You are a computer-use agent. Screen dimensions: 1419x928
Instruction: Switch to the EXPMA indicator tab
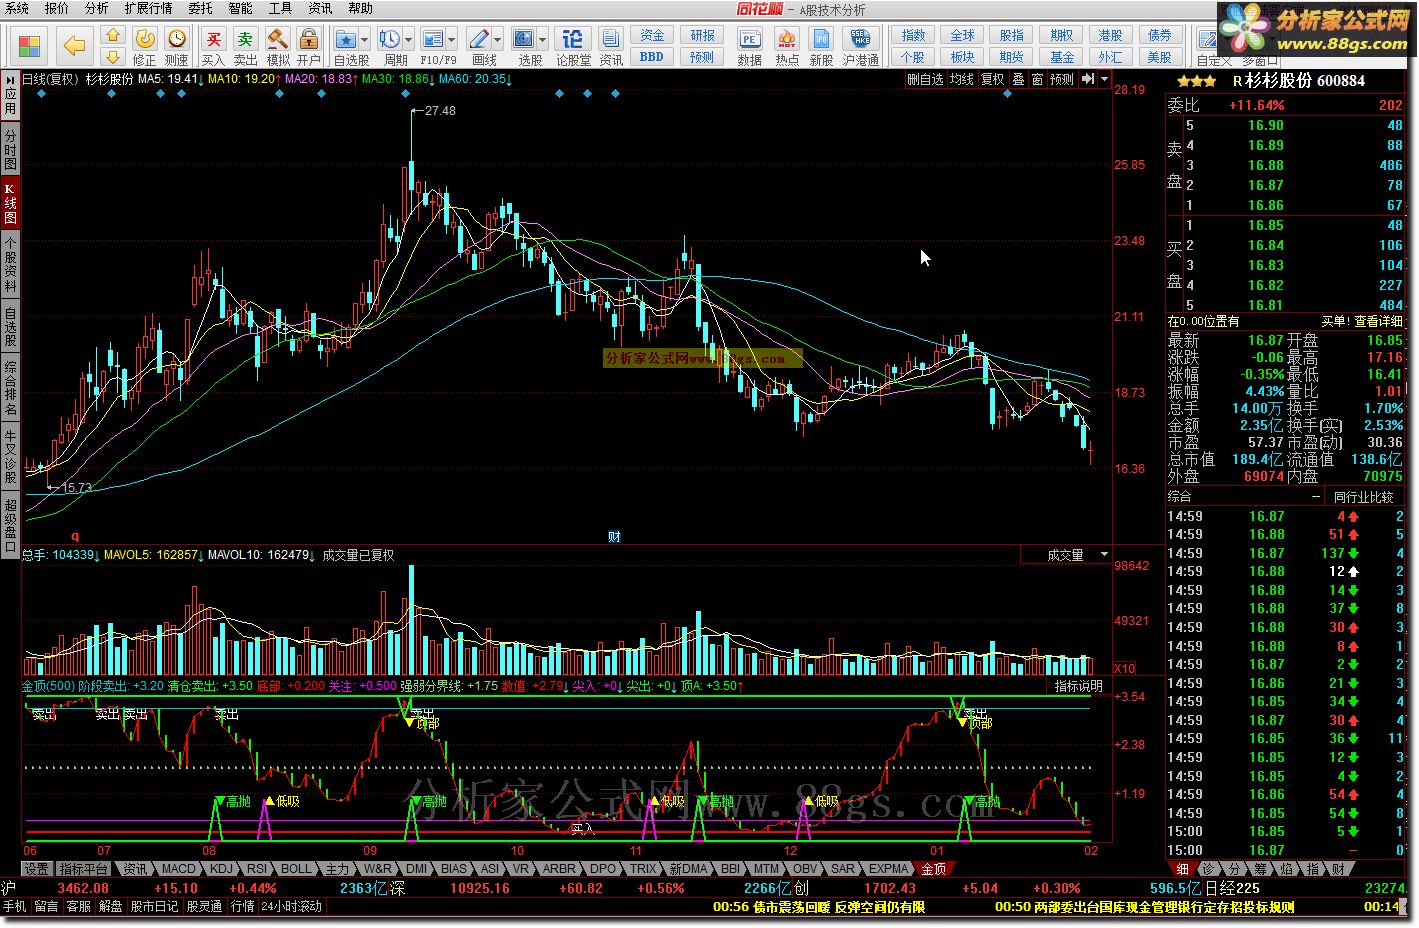pyautogui.click(x=888, y=869)
